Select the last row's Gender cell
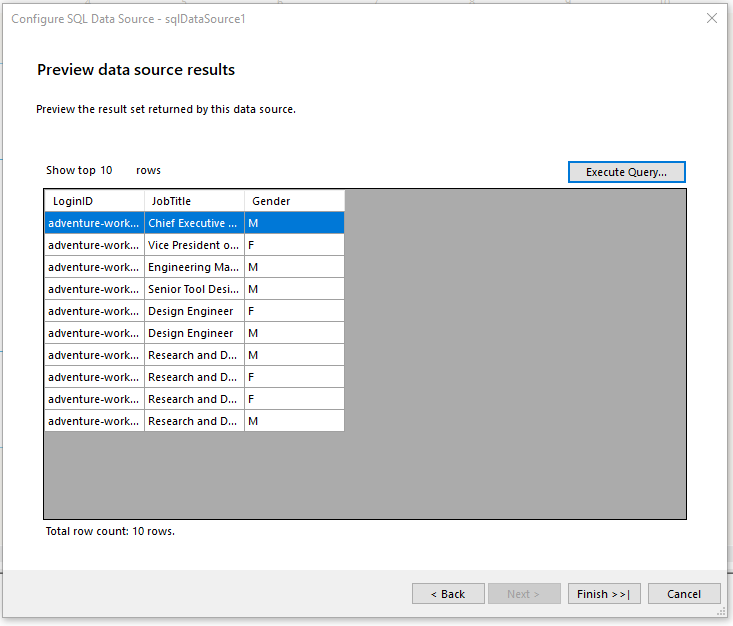 pyautogui.click(x=294, y=421)
